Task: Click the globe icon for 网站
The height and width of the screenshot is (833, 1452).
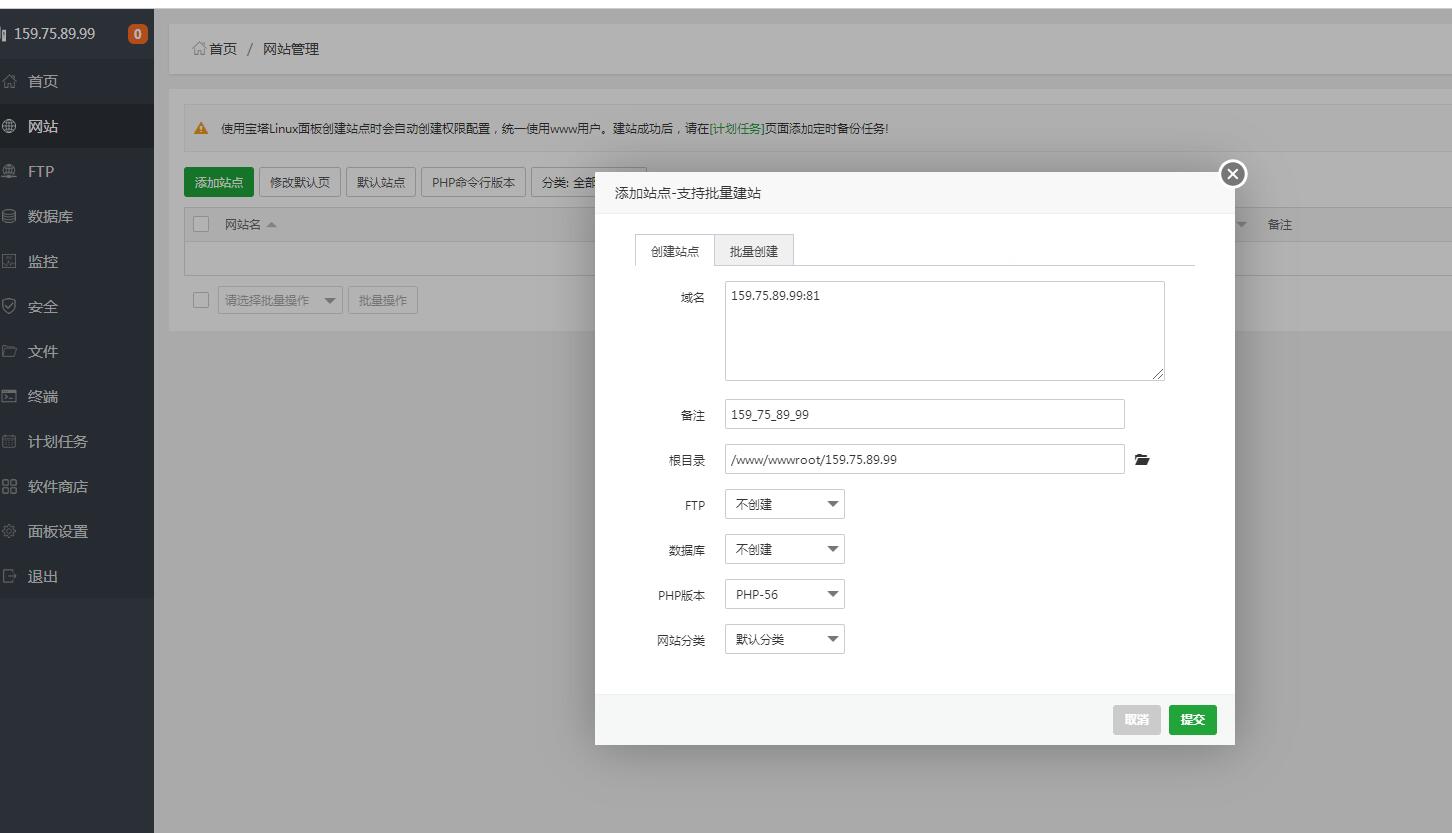Action: pyautogui.click(x=10, y=127)
